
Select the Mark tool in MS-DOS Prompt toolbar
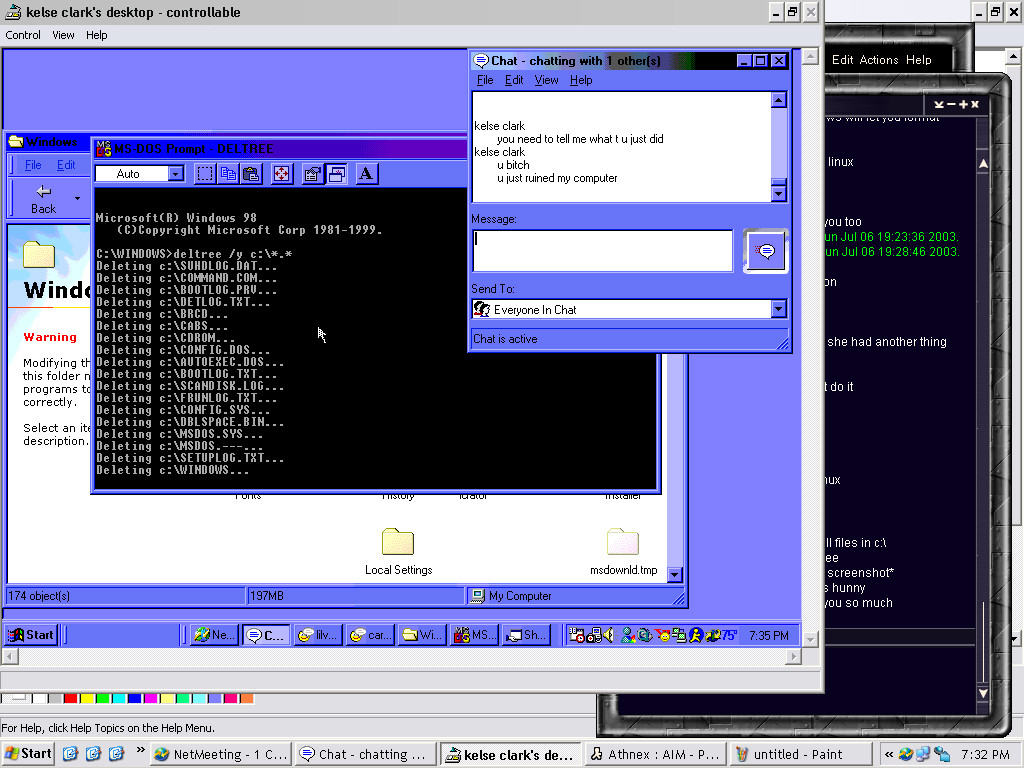pos(205,174)
